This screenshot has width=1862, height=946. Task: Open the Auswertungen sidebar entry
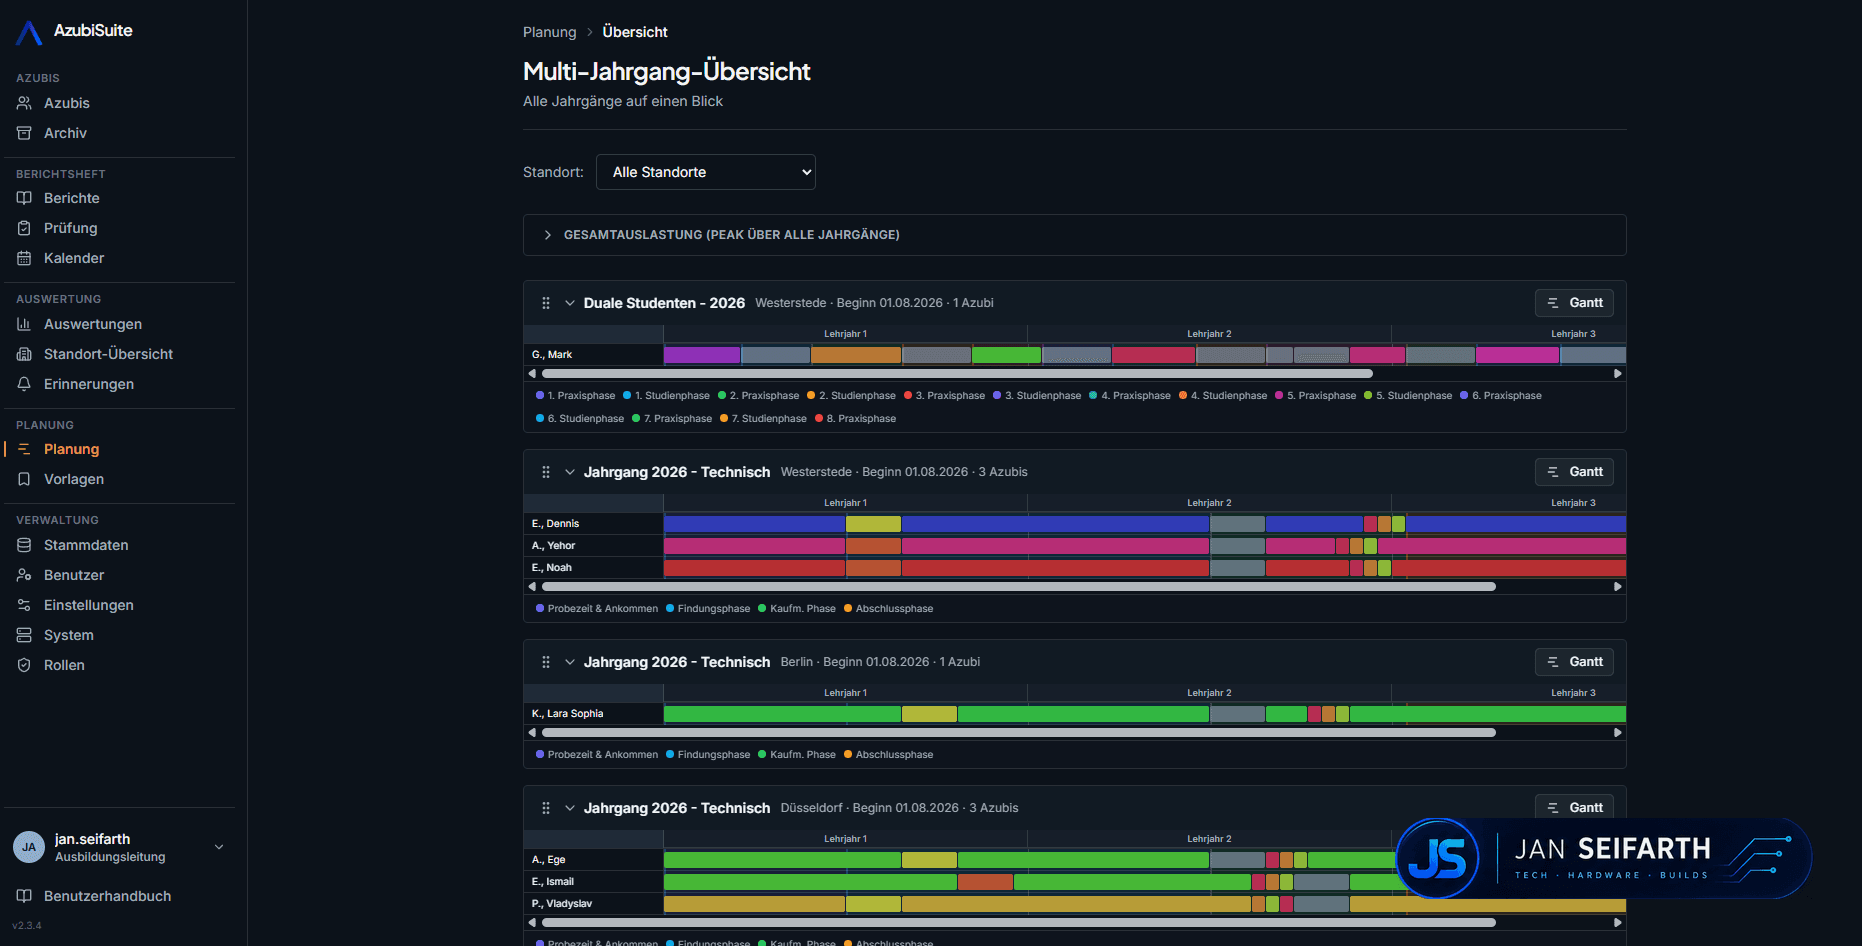pyautogui.click(x=119, y=324)
